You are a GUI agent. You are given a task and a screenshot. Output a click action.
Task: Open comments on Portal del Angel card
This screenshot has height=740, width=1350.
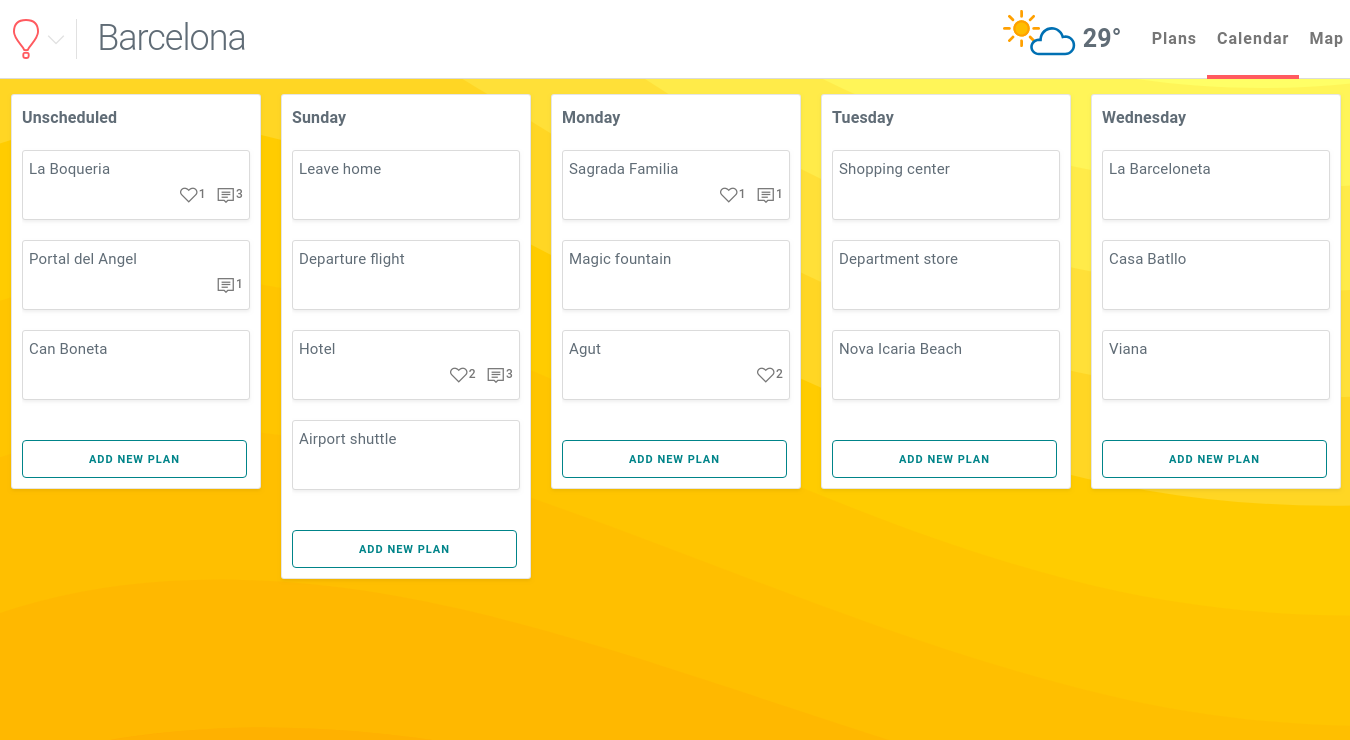tap(226, 285)
